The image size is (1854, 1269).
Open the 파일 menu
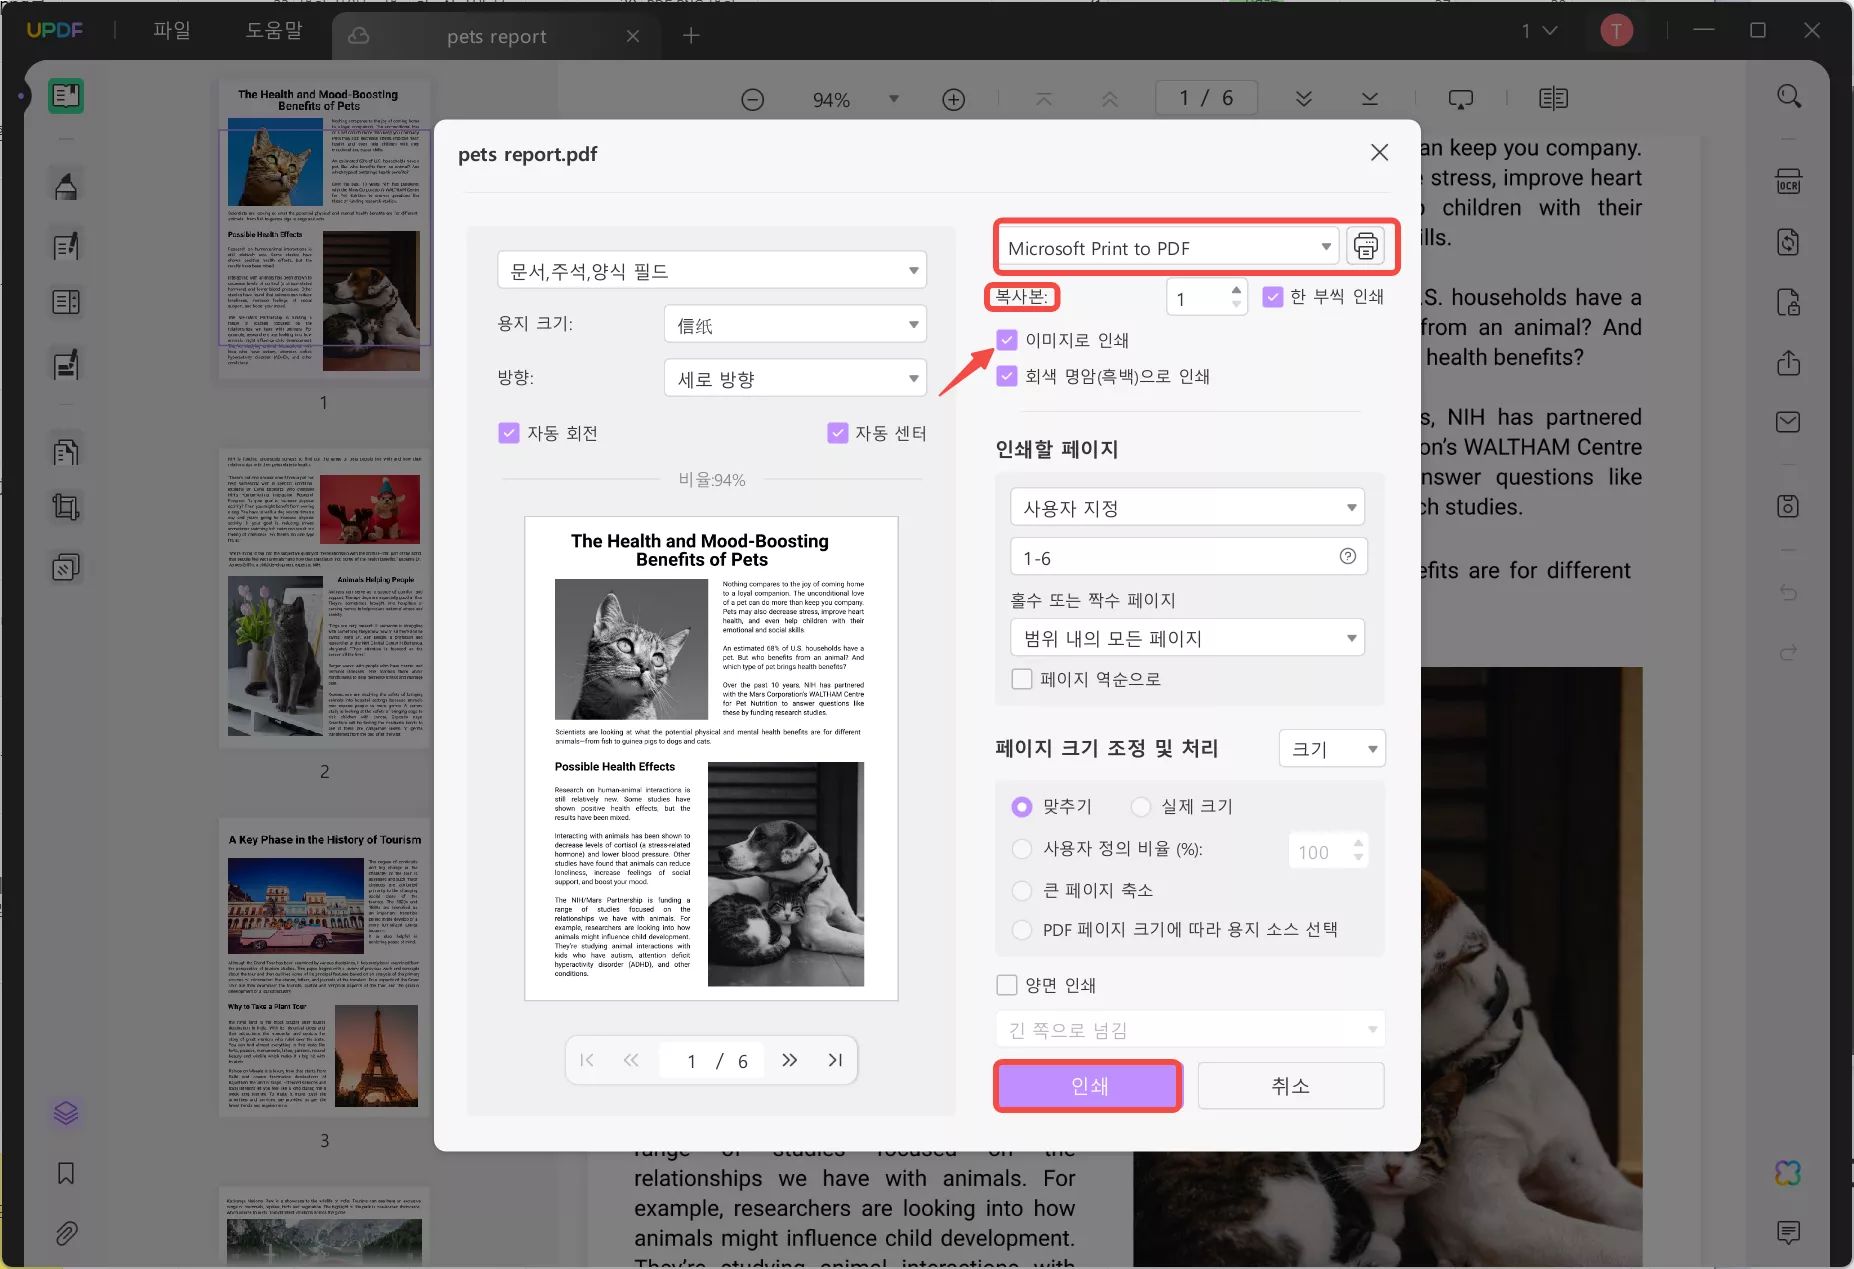click(x=171, y=31)
